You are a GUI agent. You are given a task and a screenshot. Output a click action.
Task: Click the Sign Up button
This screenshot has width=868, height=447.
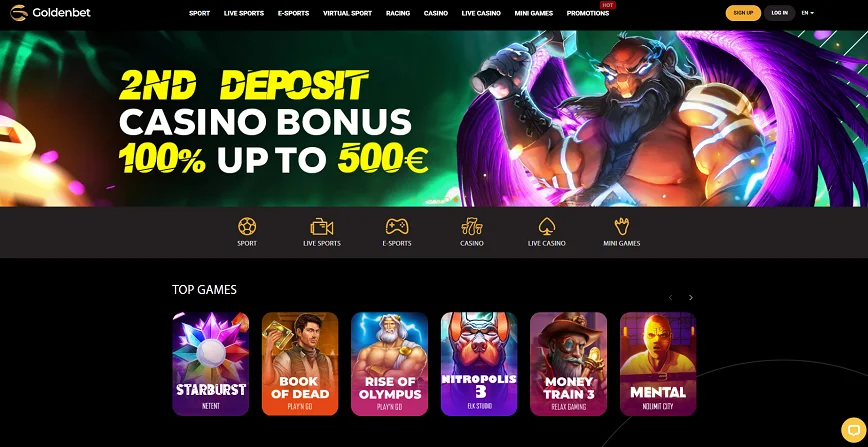(743, 13)
